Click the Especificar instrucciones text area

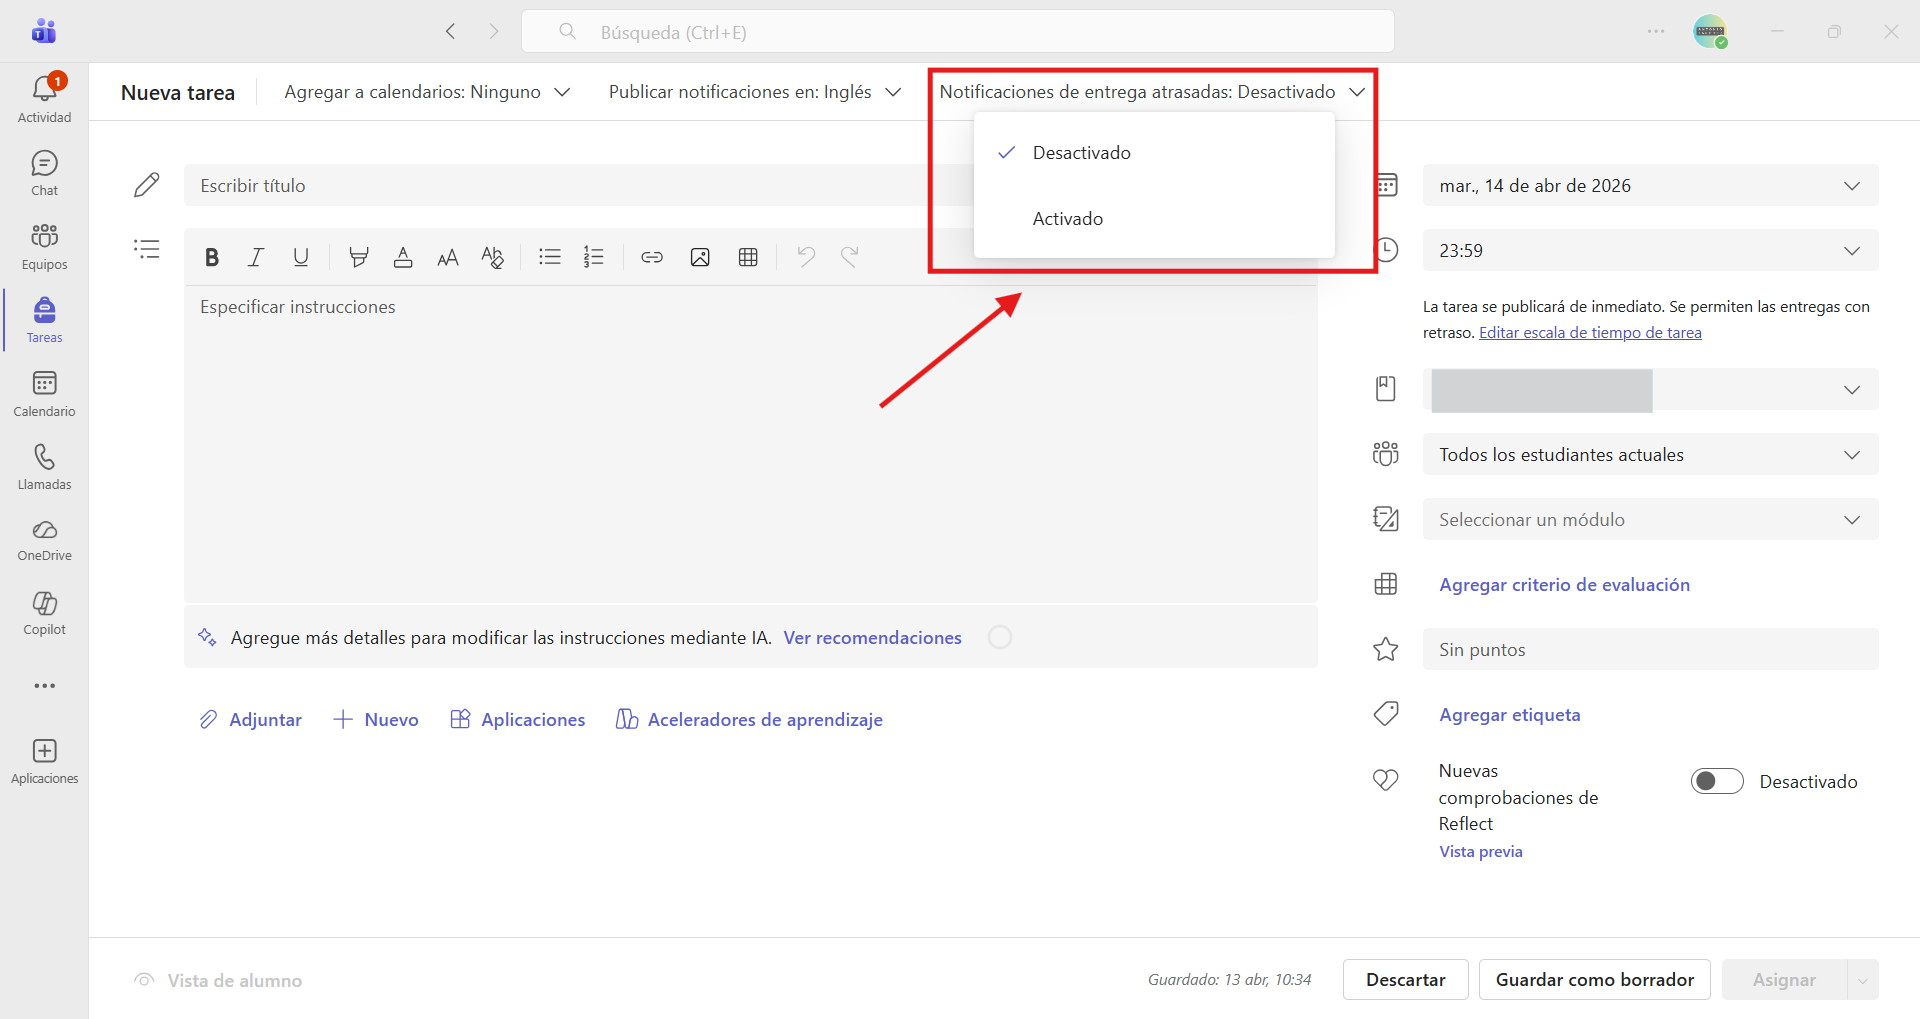pyautogui.click(x=750, y=443)
